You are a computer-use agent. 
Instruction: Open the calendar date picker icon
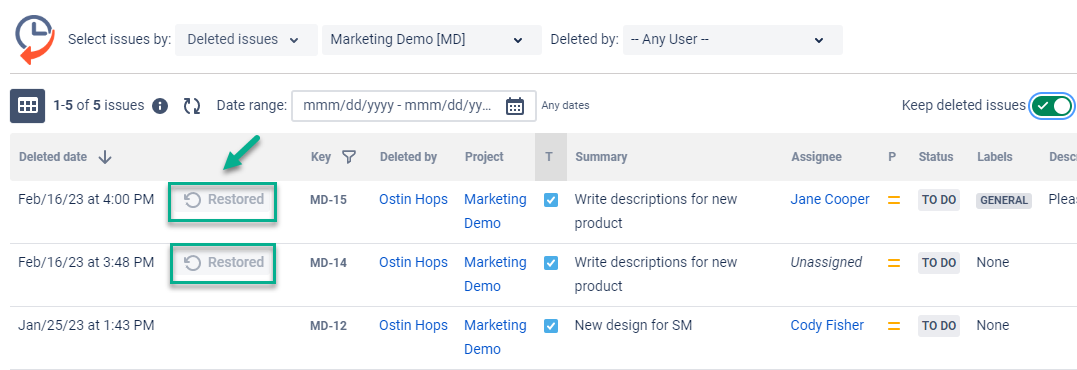click(x=515, y=106)
